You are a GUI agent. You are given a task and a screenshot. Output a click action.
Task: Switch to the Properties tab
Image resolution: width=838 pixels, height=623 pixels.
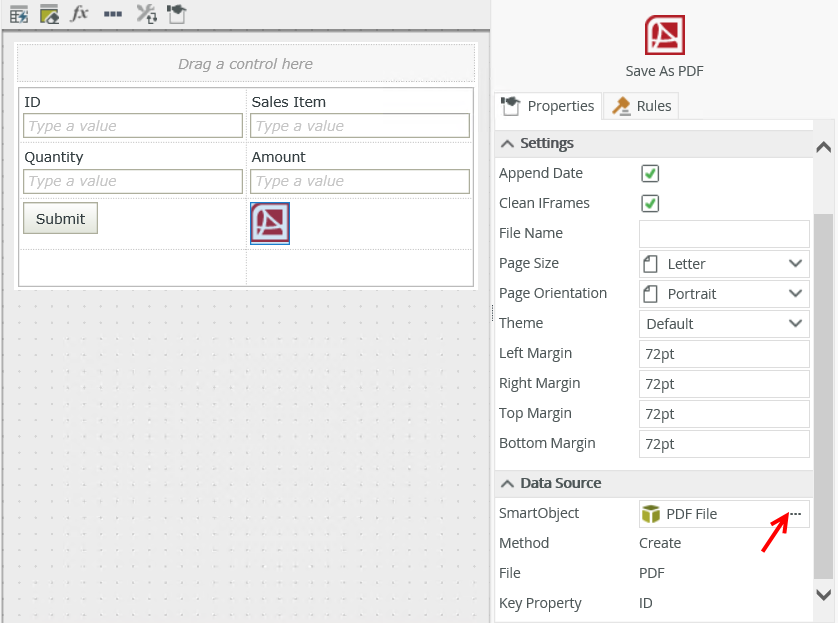point(548,106)
